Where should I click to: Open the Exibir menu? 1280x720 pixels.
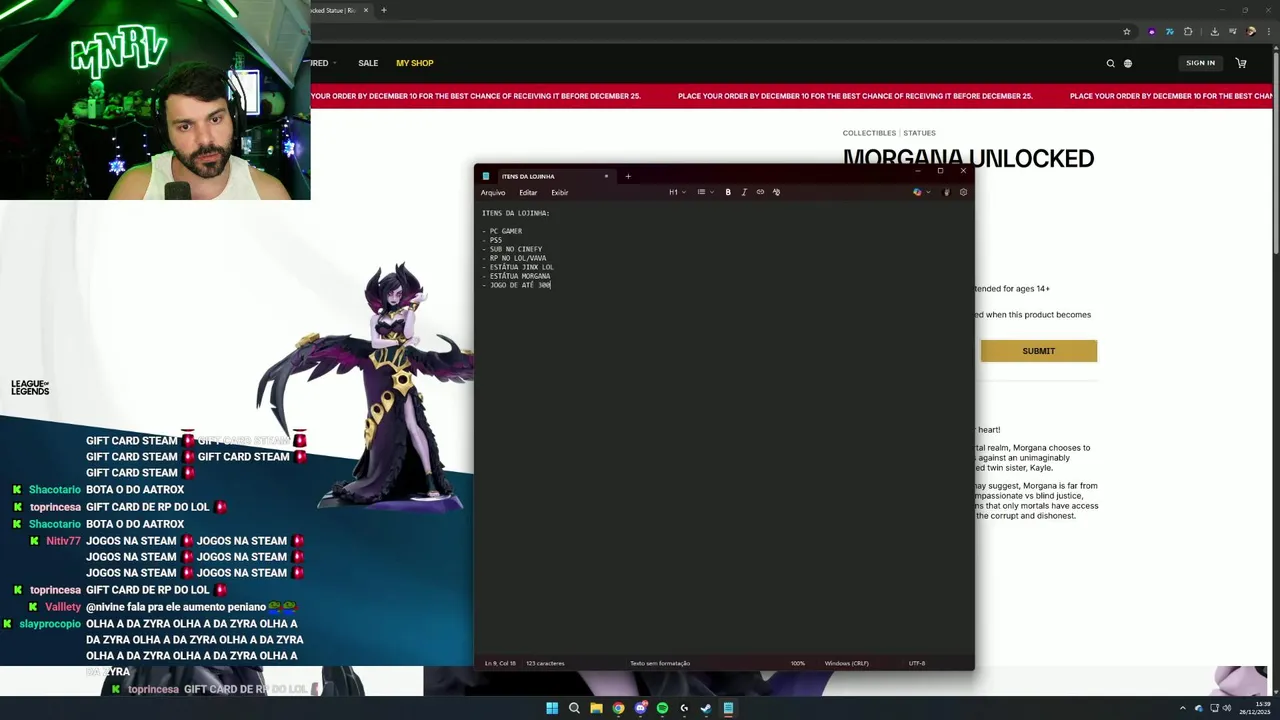click(x=560, y=192)
